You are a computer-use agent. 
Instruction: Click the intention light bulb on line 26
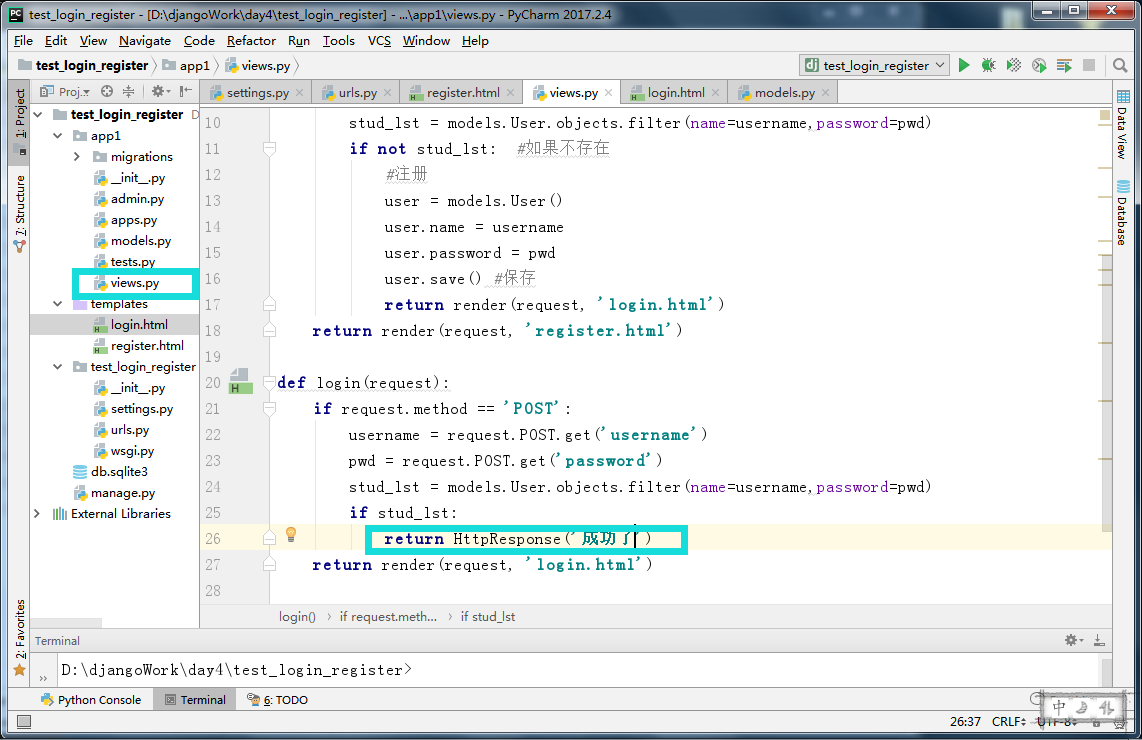click(291, 535)
